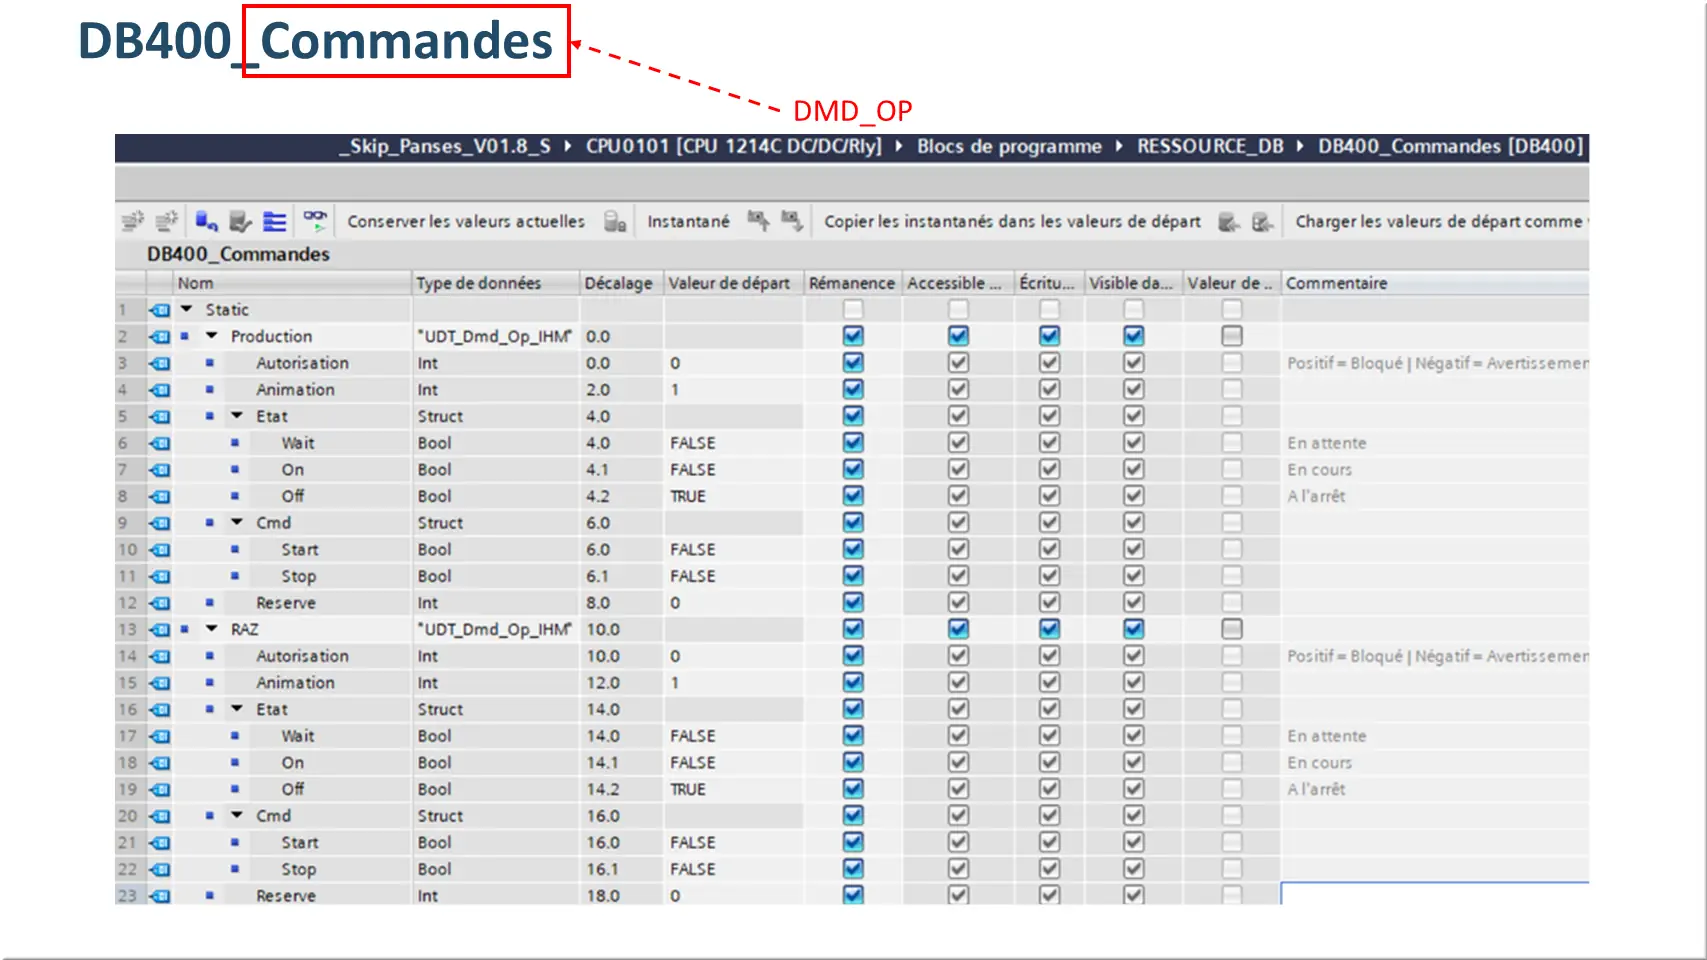Toggle Rémanence checkbox for Production row
The width and height of the screenshot is (1707, 960).
pyautogui.click(x=853, y=336)
